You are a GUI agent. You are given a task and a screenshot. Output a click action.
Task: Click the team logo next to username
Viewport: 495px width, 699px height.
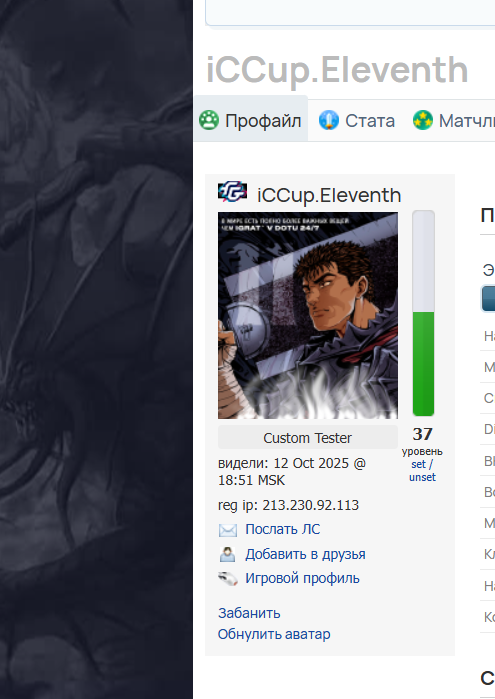click(232, 192)
